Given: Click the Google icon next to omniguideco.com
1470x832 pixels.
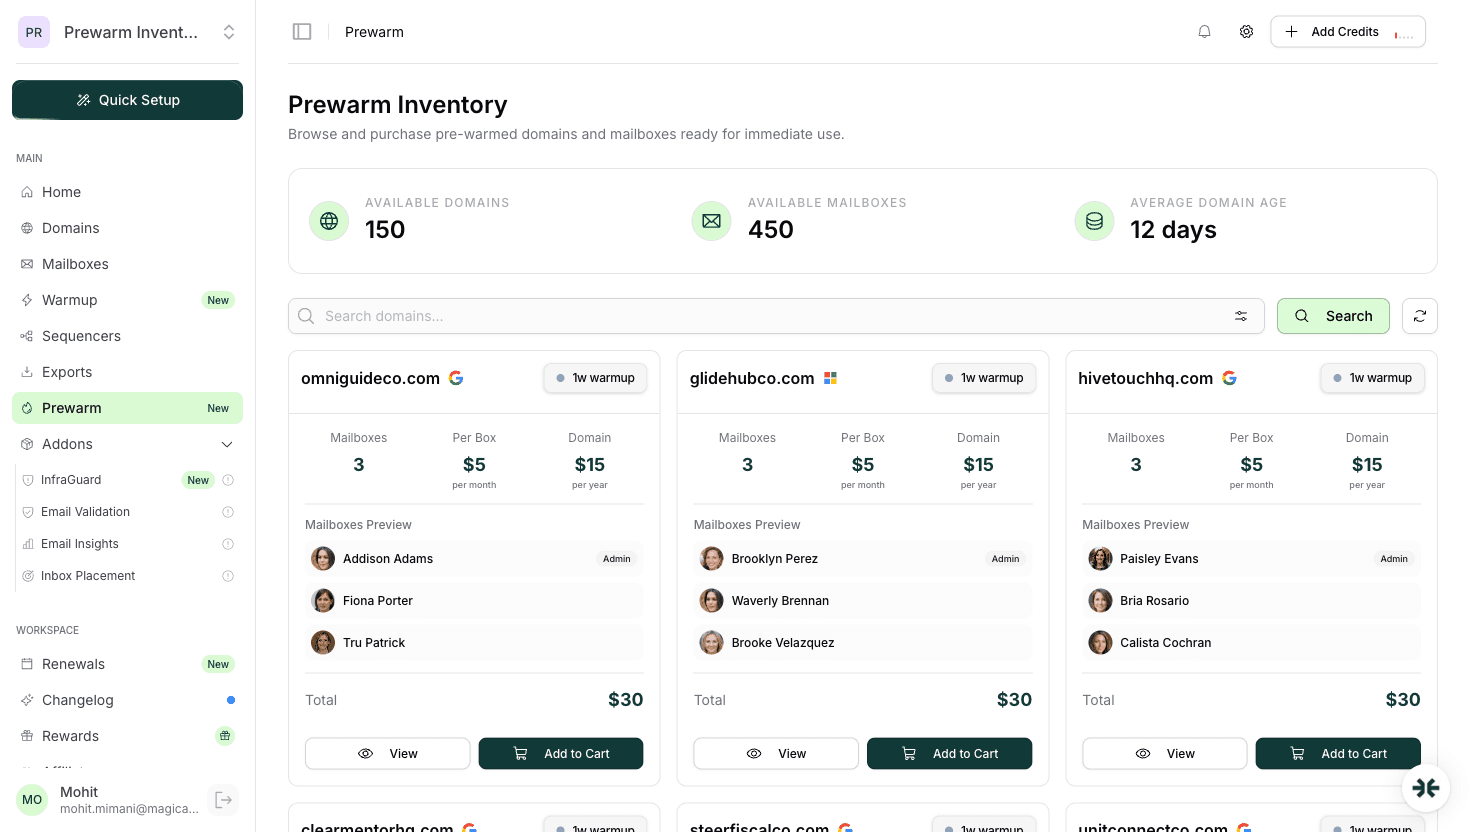Looking at the screenshot, I should (456, 378).
